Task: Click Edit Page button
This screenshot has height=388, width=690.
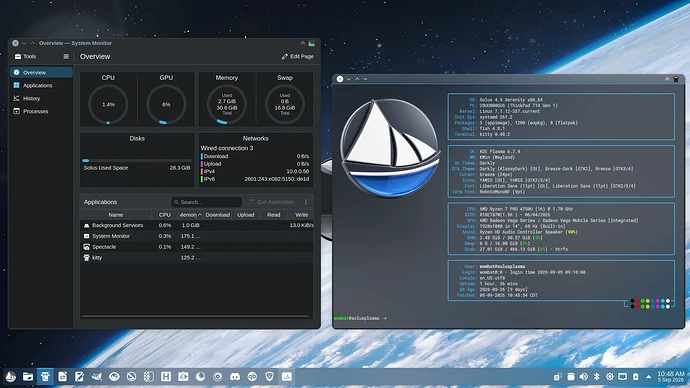Action: pos(298,56)
